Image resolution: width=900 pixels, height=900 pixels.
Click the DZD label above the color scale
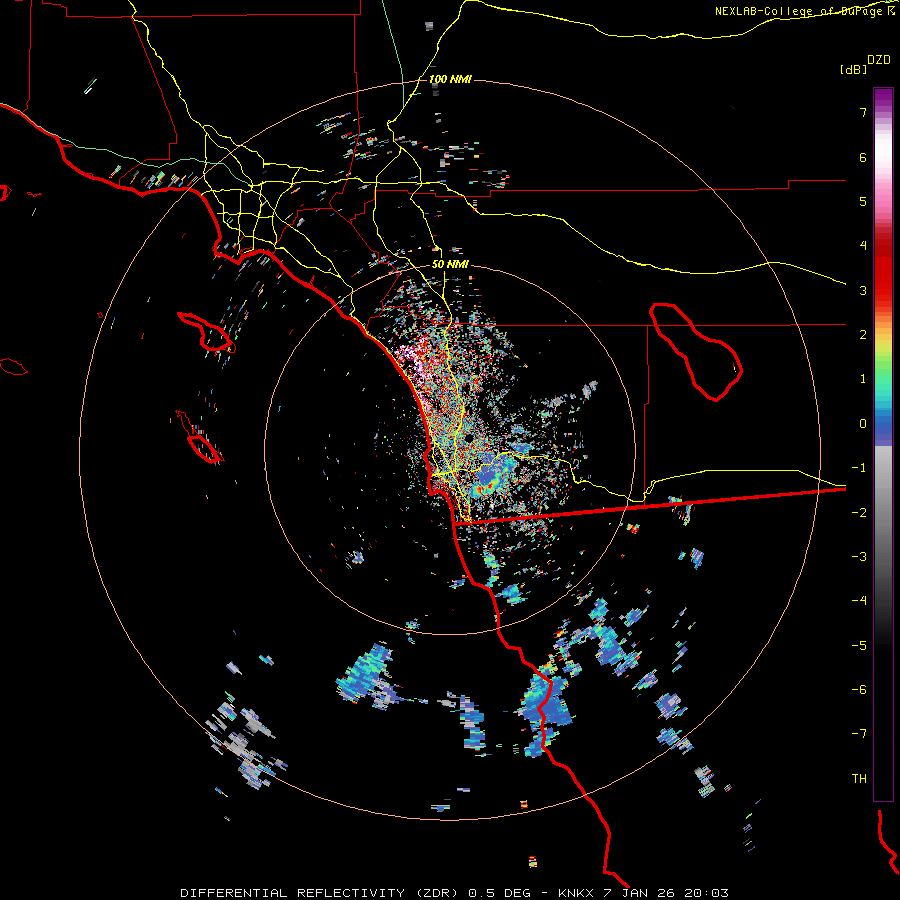coord(879,60)
